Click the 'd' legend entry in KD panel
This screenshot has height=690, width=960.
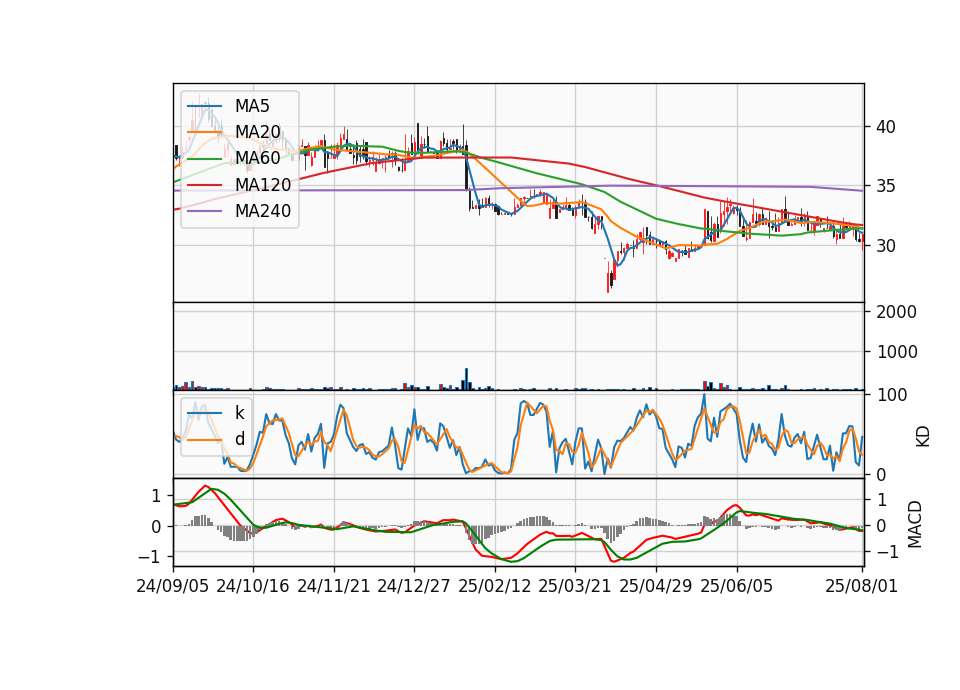pos(239,439)
